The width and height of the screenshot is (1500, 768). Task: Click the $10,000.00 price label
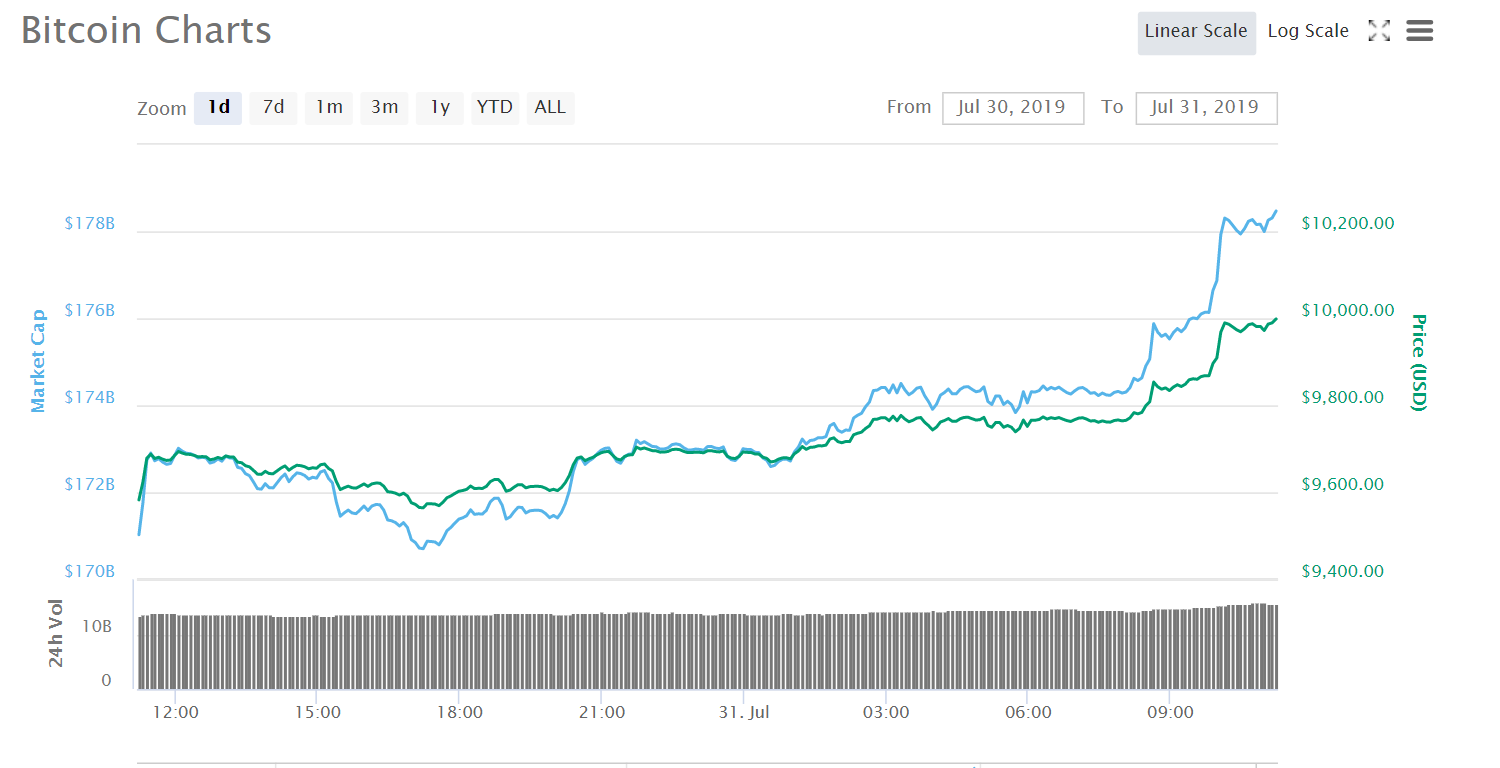tap(1348, 311)
